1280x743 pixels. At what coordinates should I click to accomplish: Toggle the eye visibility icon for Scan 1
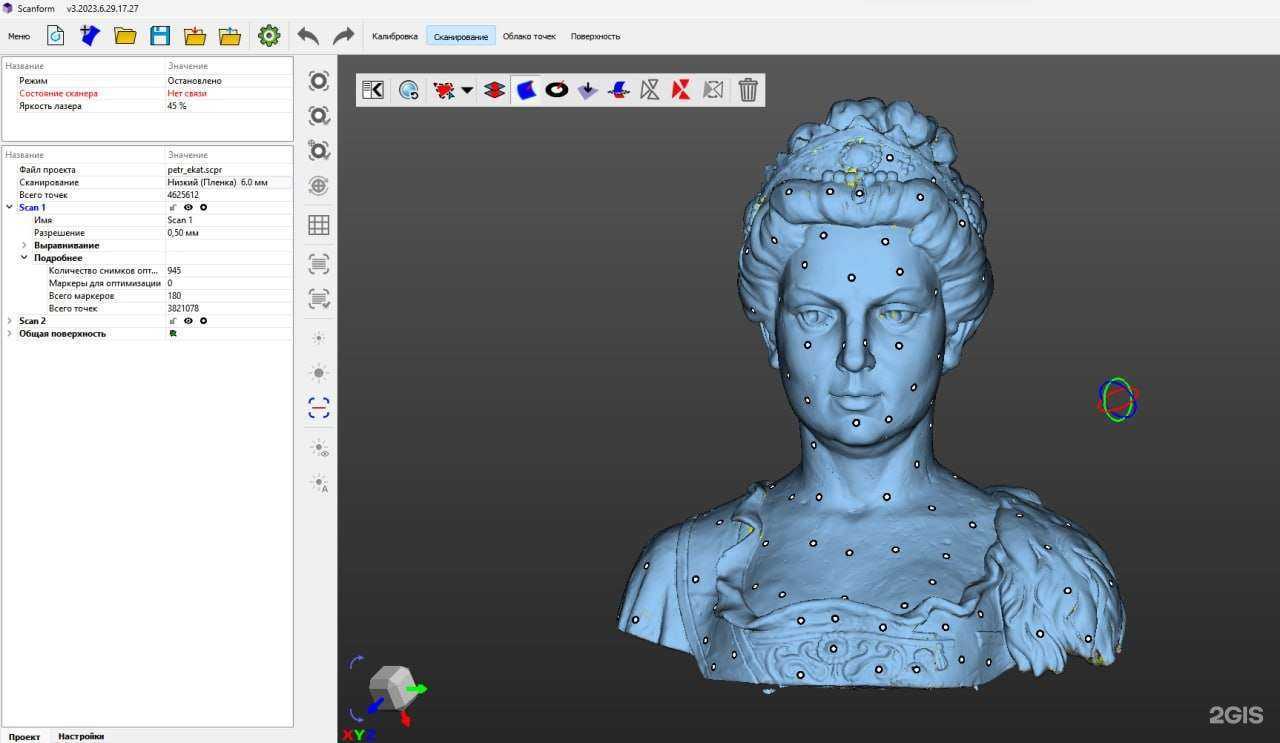pyautogui.click(x=188, y=208)
